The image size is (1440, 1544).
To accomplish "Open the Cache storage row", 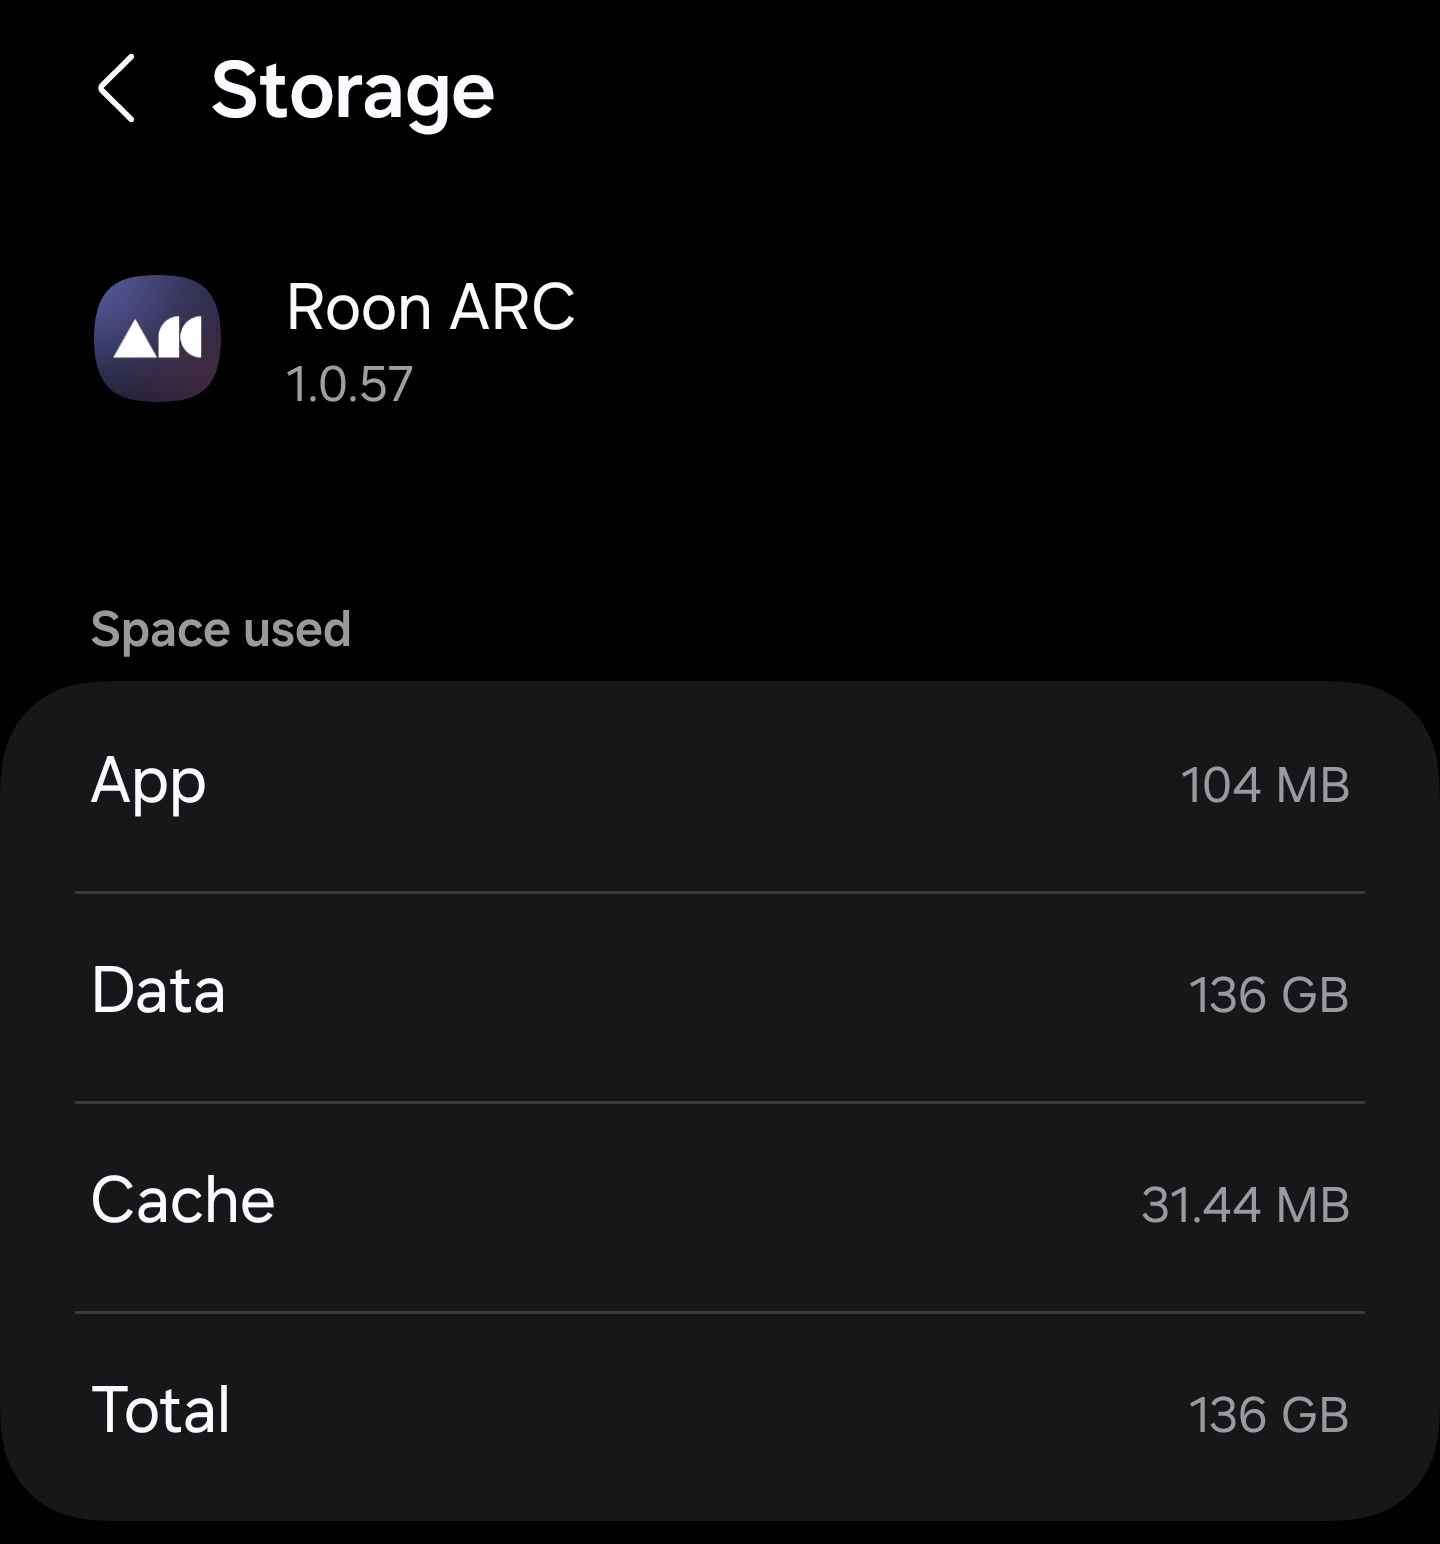I will (x=720, y=1206).
